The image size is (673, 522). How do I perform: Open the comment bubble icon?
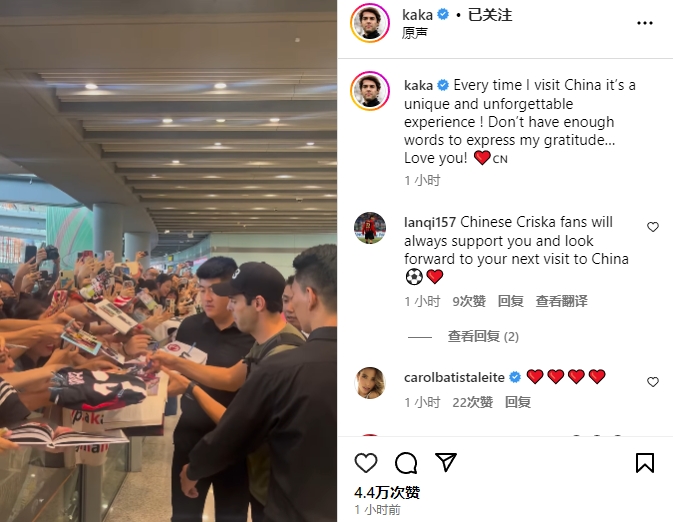(406, 463)
